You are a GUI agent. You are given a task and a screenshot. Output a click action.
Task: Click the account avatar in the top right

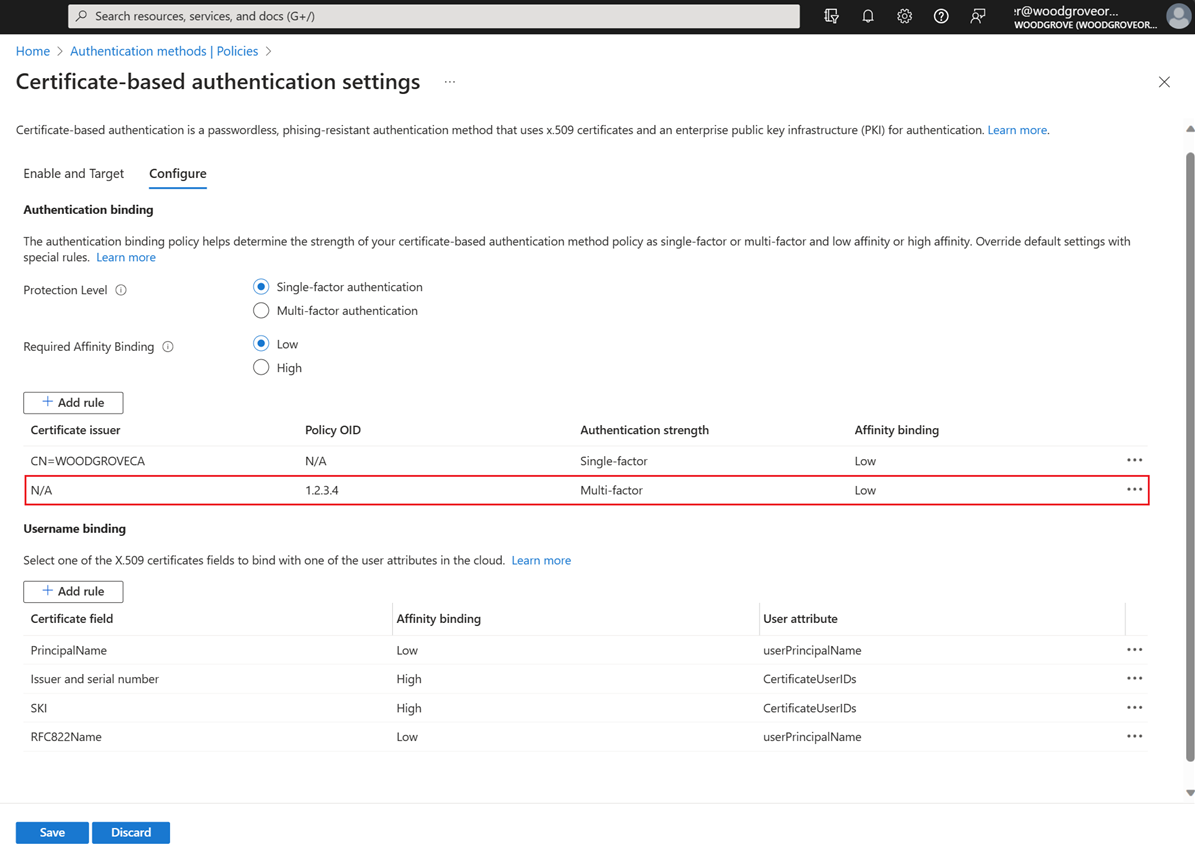1178,16
